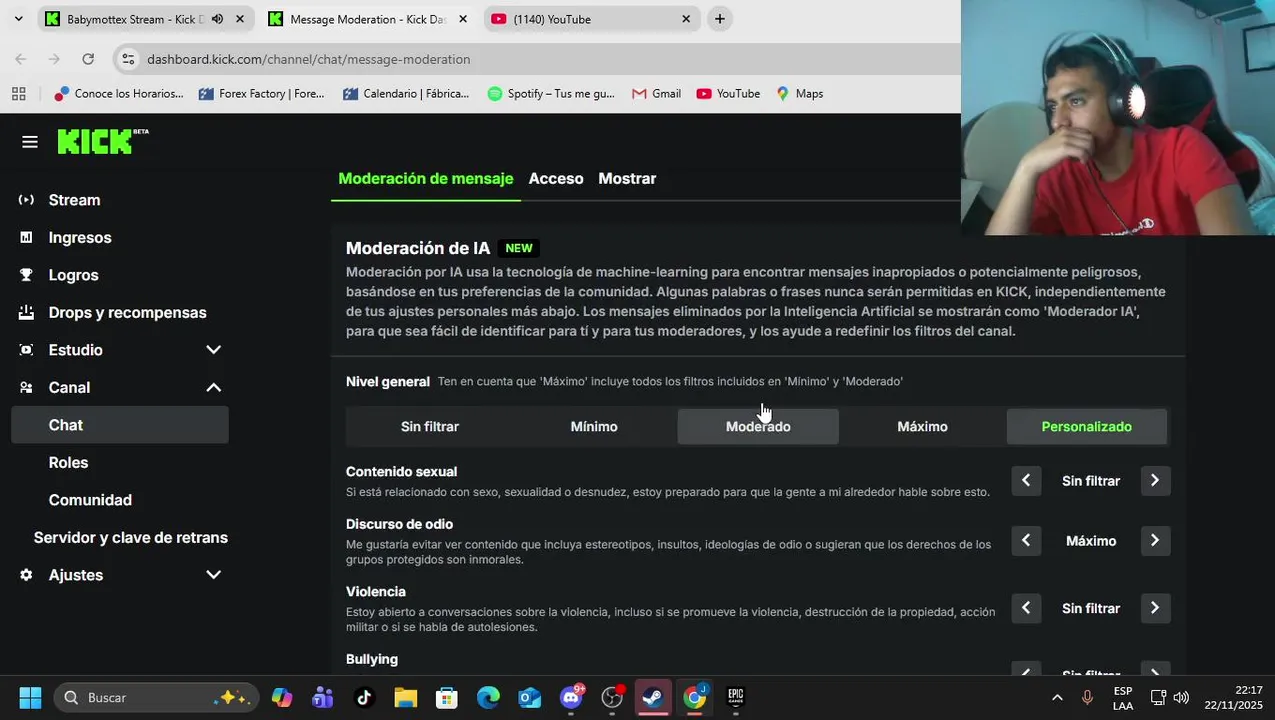Click the microphone tray icon
1275x720 pixels.
[1087, 697]
